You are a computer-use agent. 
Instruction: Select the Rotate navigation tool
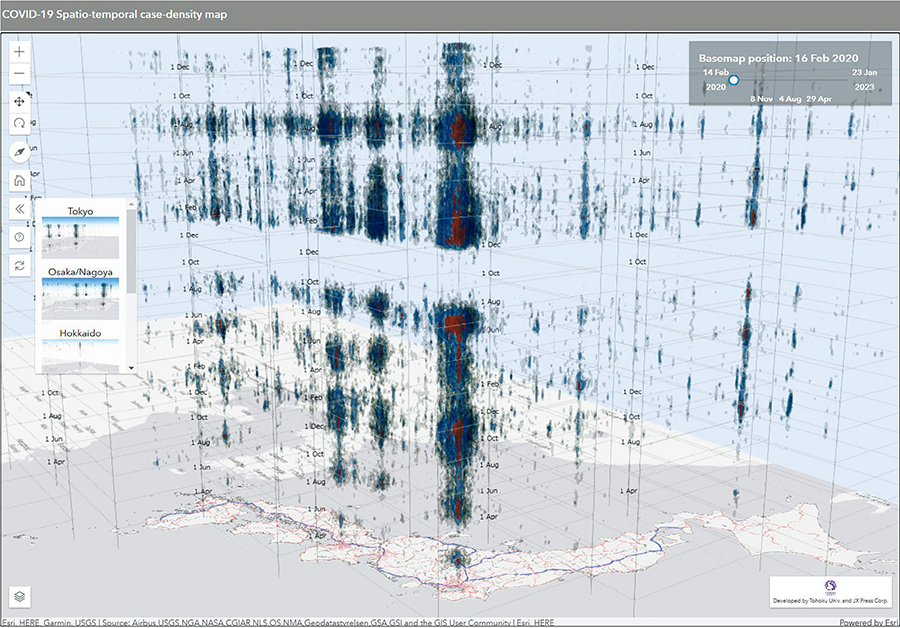(x=20, y=123)
